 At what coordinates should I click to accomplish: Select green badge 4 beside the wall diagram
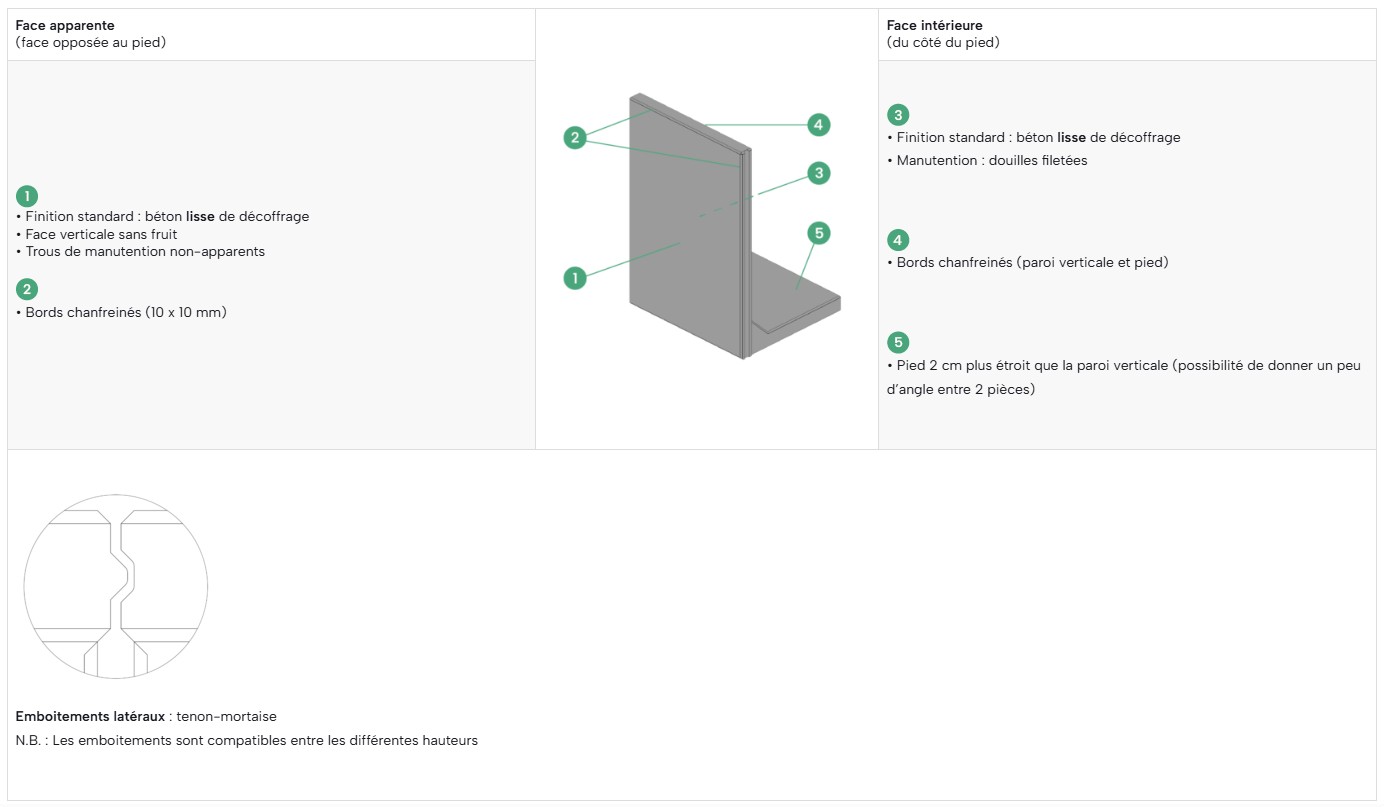coord(819,125)
